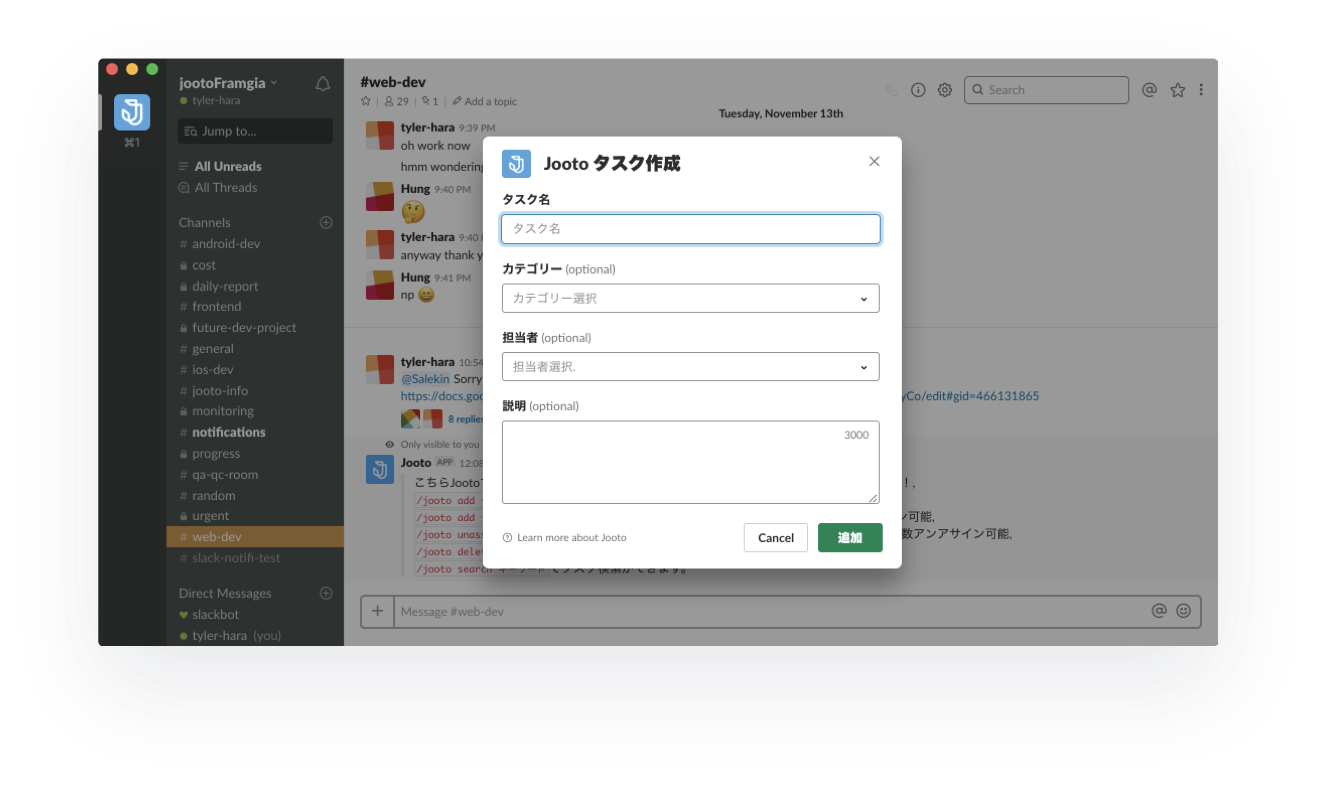Open the emoji picker in message box
Image resolution: width=1318 pixels, height=786 pixels.
pos(1184,611)
